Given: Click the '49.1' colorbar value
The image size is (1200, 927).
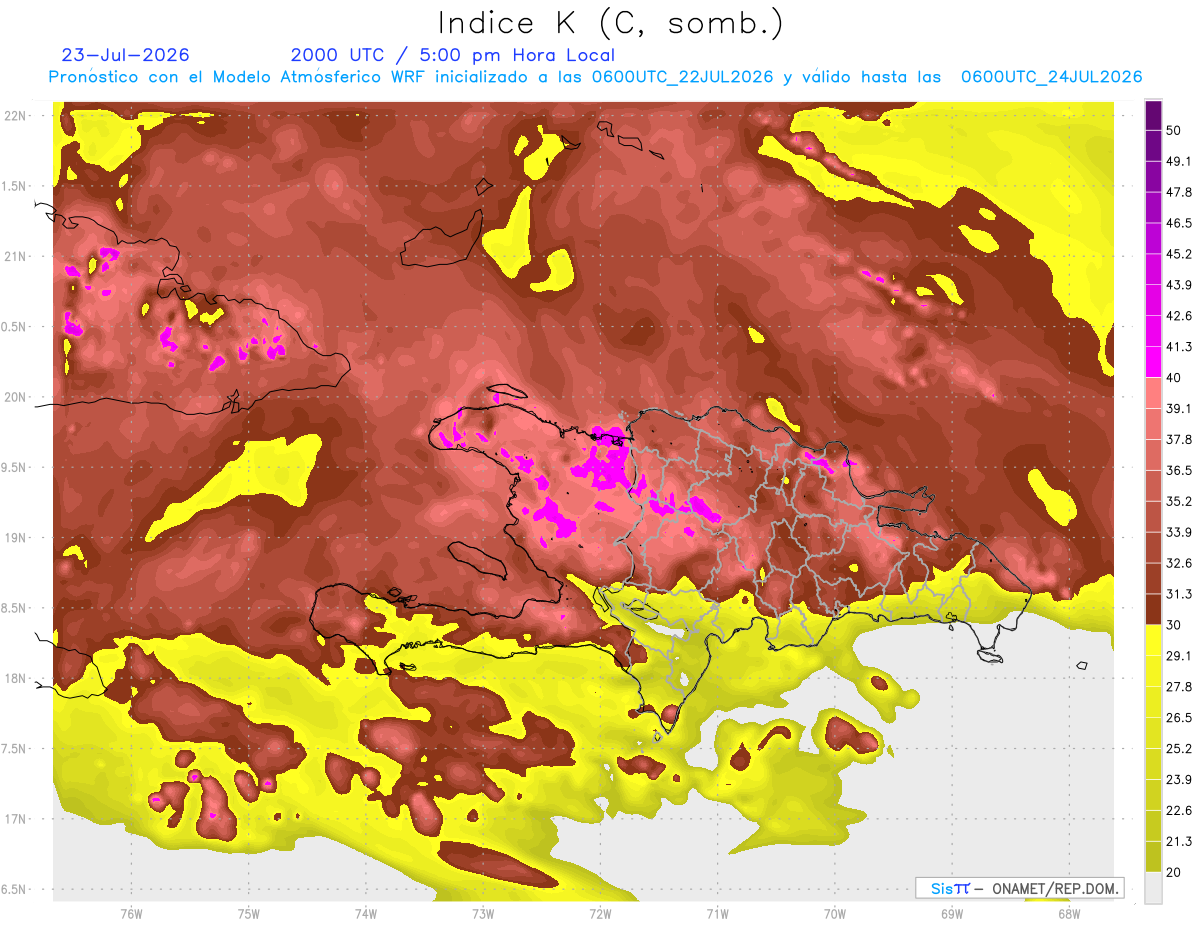Looking at the screenshot, I should click(x=1179, y=161).
